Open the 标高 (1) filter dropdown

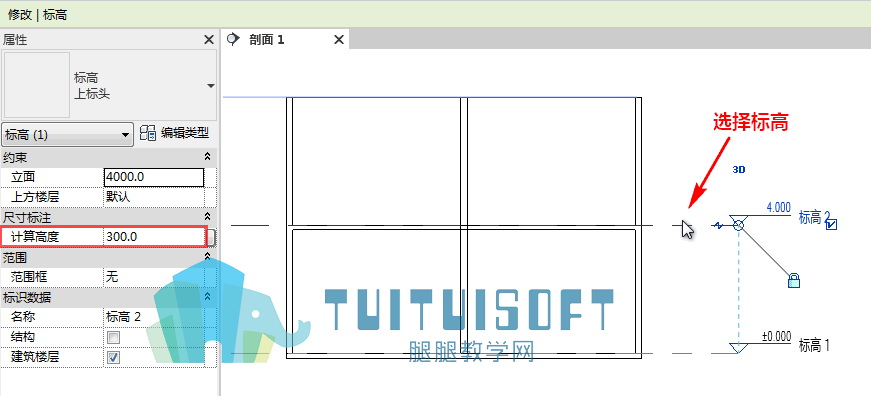68,134
